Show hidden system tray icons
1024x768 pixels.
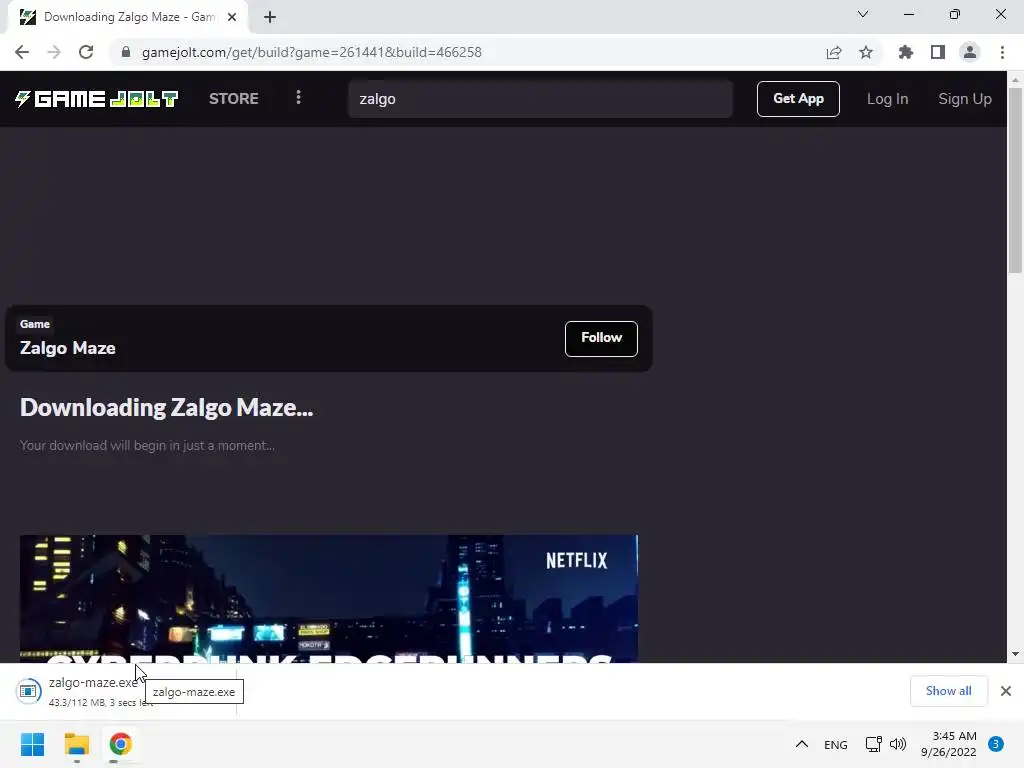pos(801,744)
